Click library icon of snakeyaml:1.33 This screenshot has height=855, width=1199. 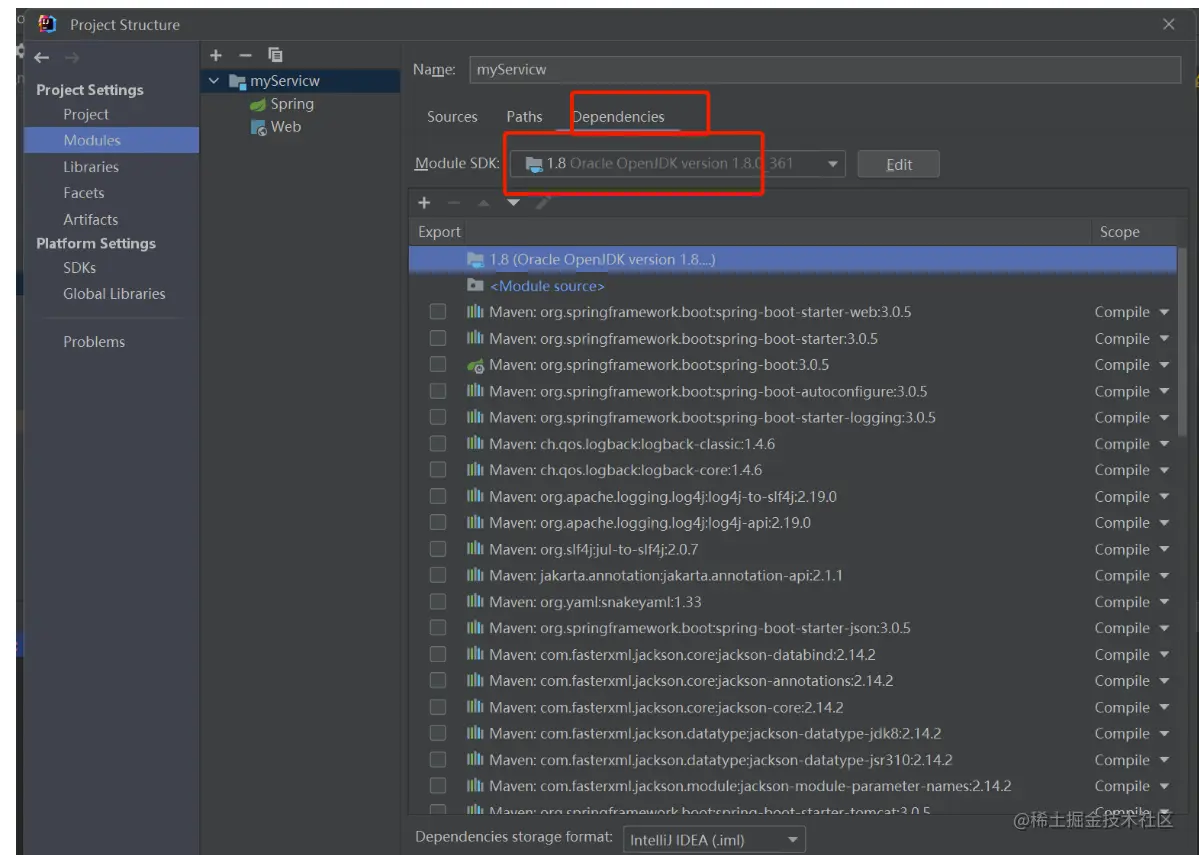click(x=476, y=601)
